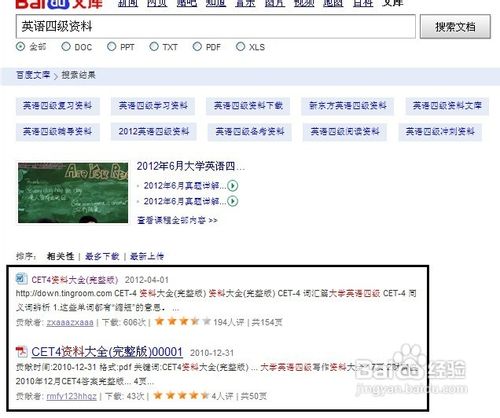Sort results by 相关性

pos(60,256)
